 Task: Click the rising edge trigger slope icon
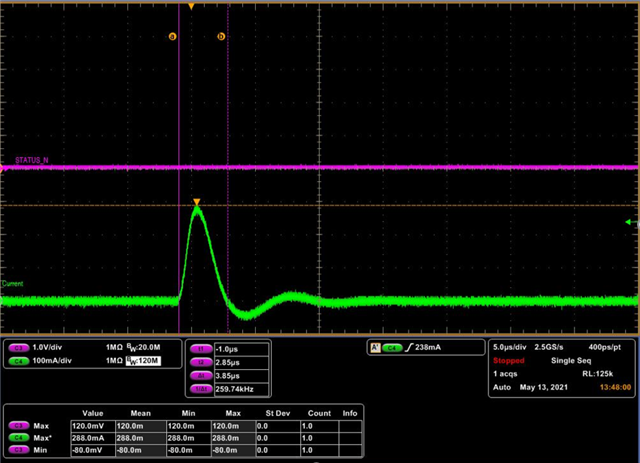pyautogui.click(x=409, y=348)
